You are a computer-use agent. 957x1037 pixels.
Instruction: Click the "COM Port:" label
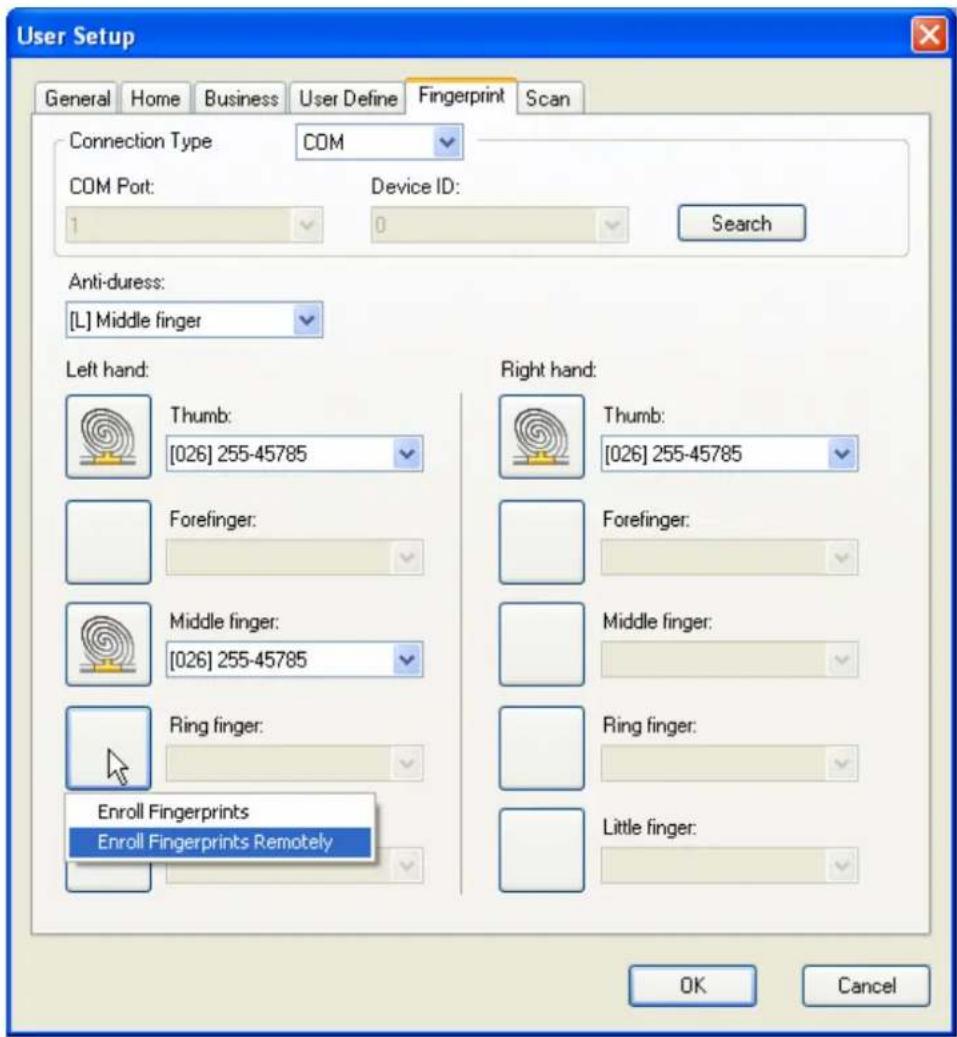tap(112, 187)
